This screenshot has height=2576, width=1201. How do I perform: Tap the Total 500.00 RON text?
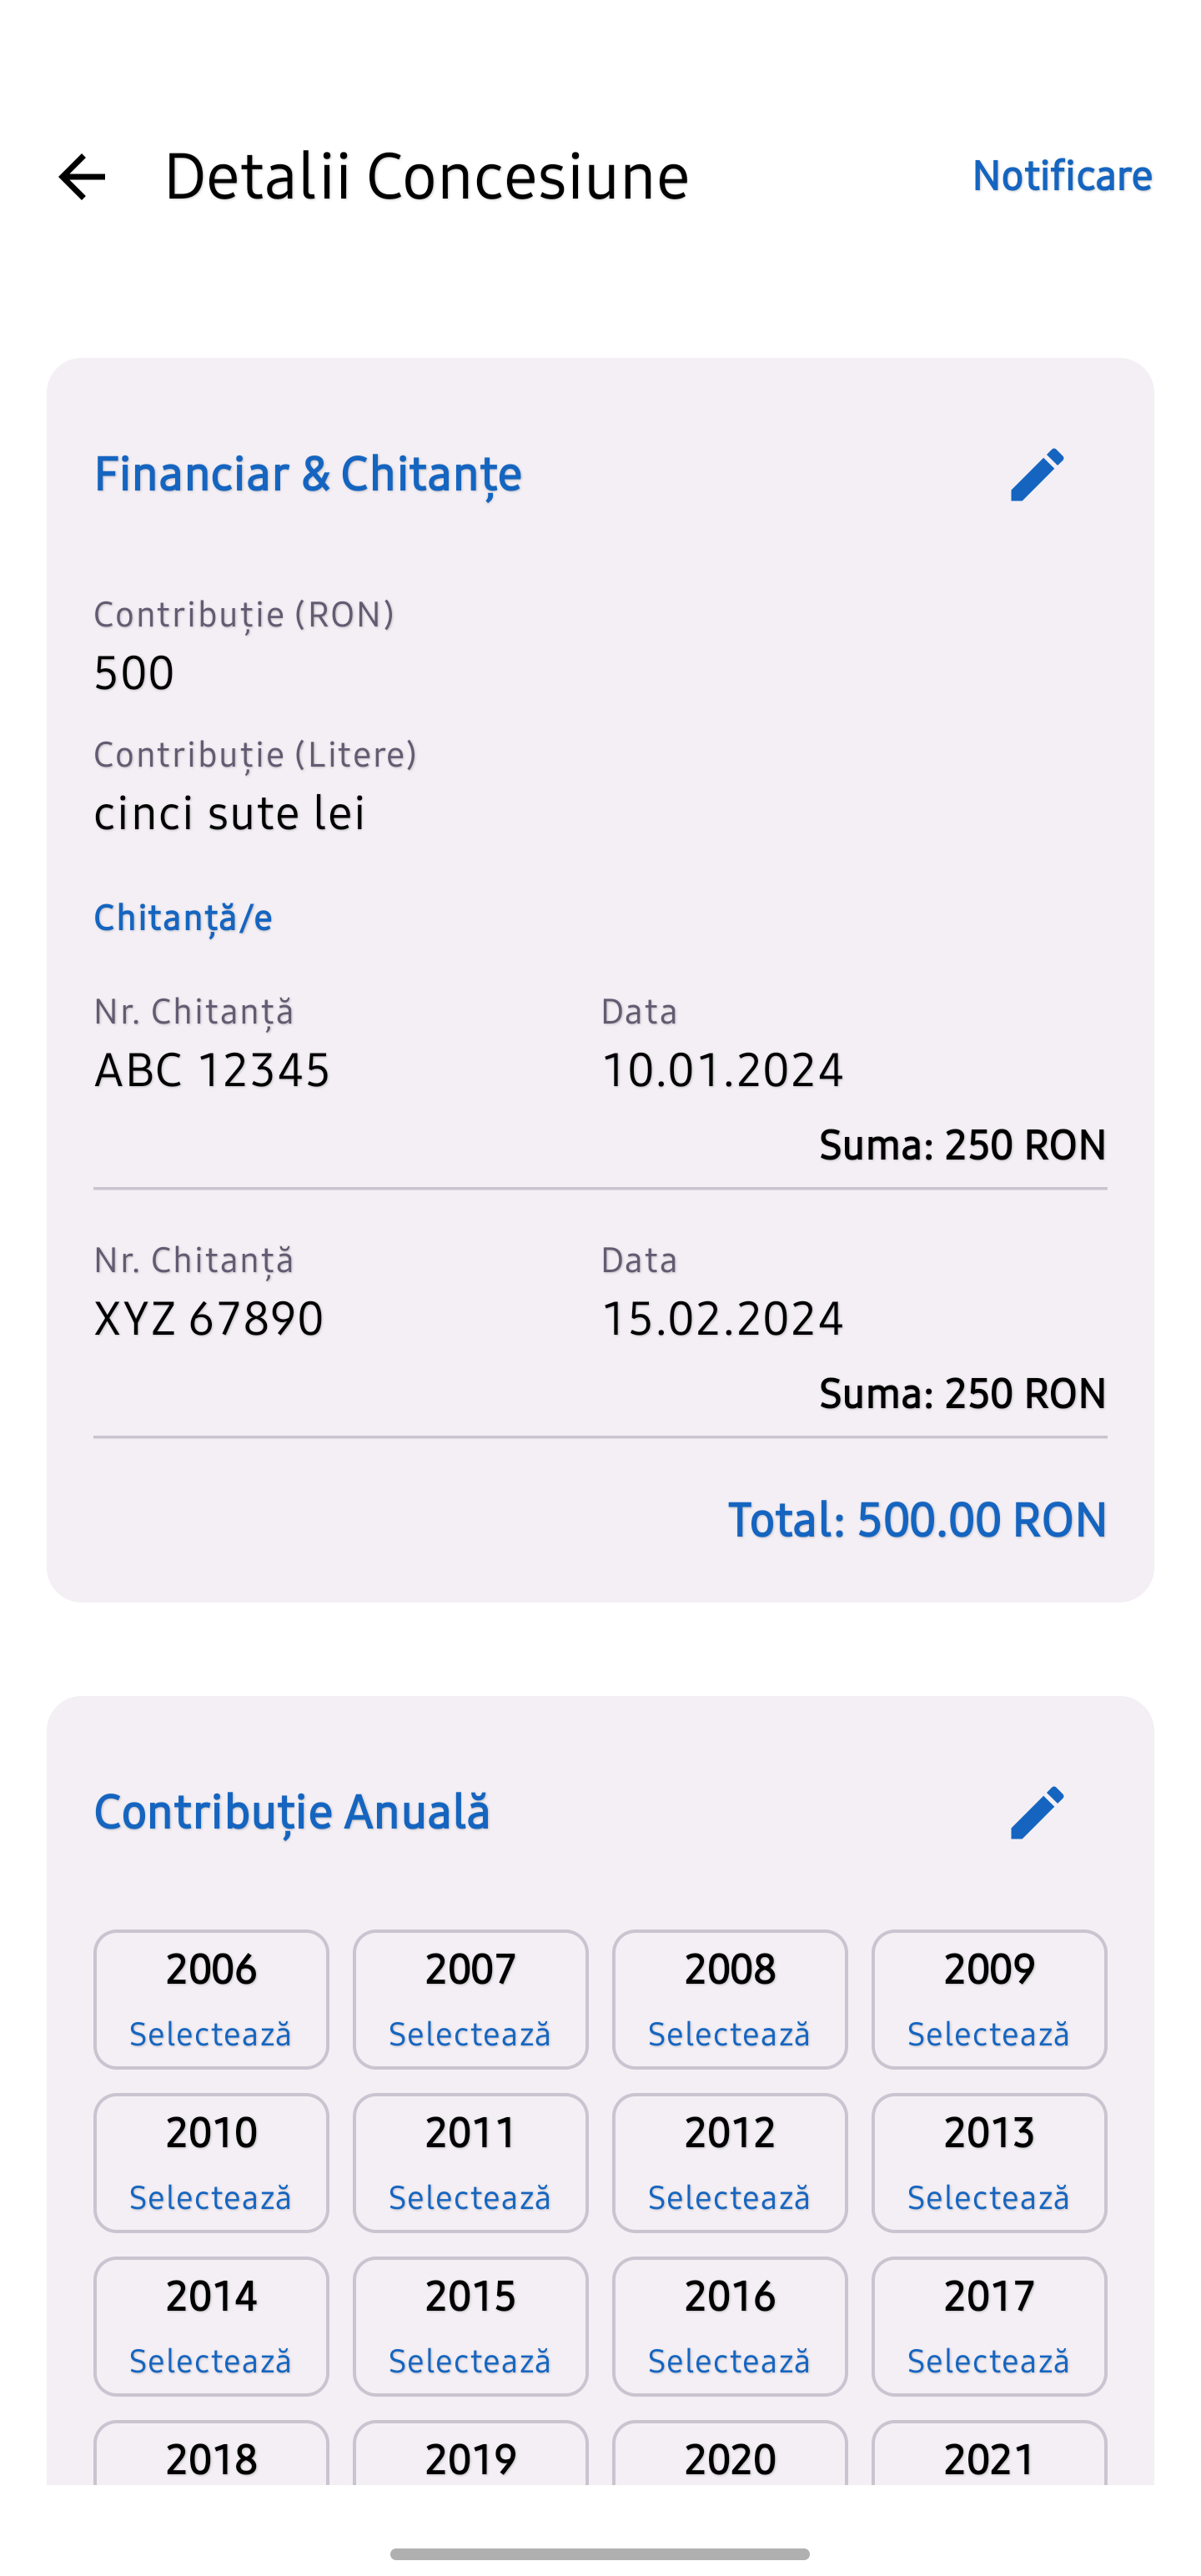coord(916,1520)
